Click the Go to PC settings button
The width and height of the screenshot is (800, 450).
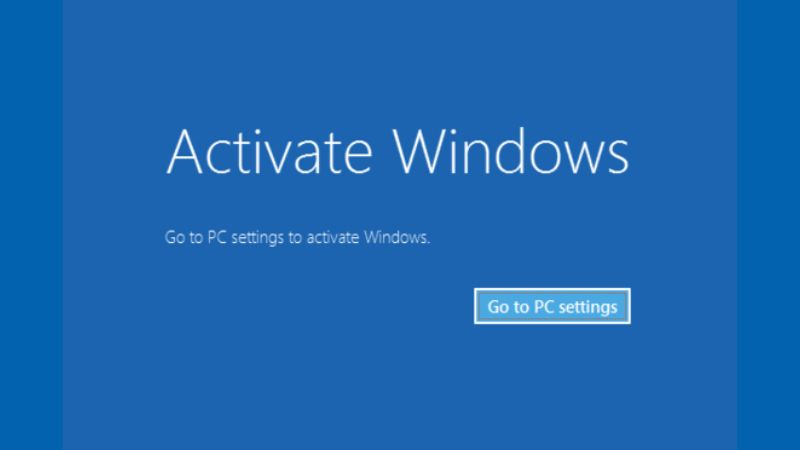[552, 306]
